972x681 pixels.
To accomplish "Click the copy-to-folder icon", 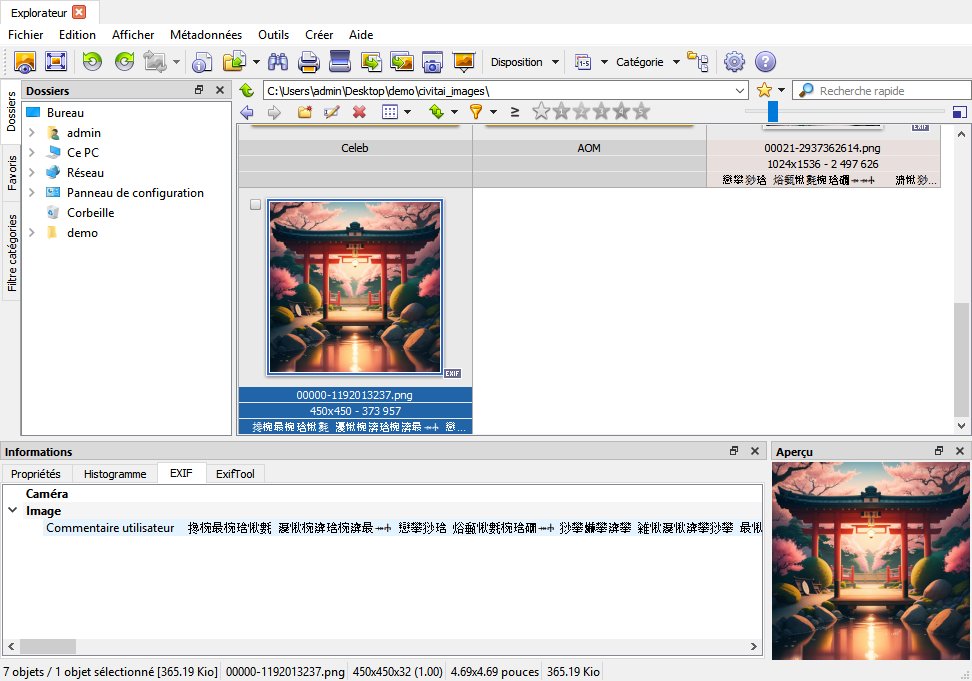I will click(x=234, y=61).
